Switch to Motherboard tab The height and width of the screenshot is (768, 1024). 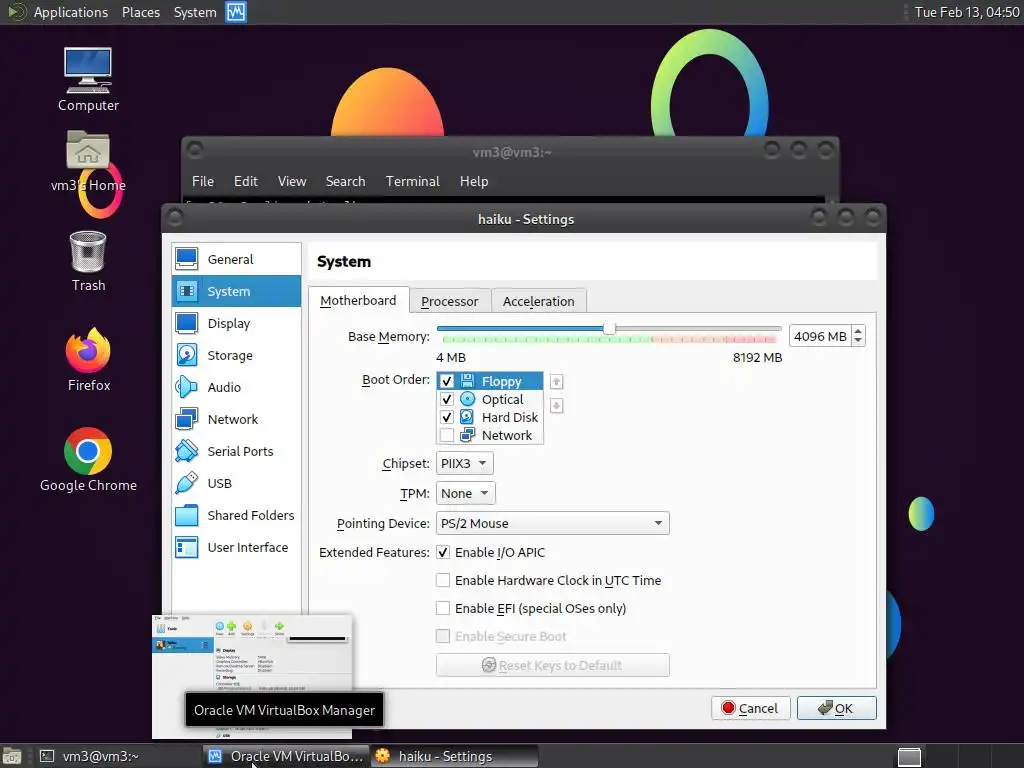coord(359,300)
